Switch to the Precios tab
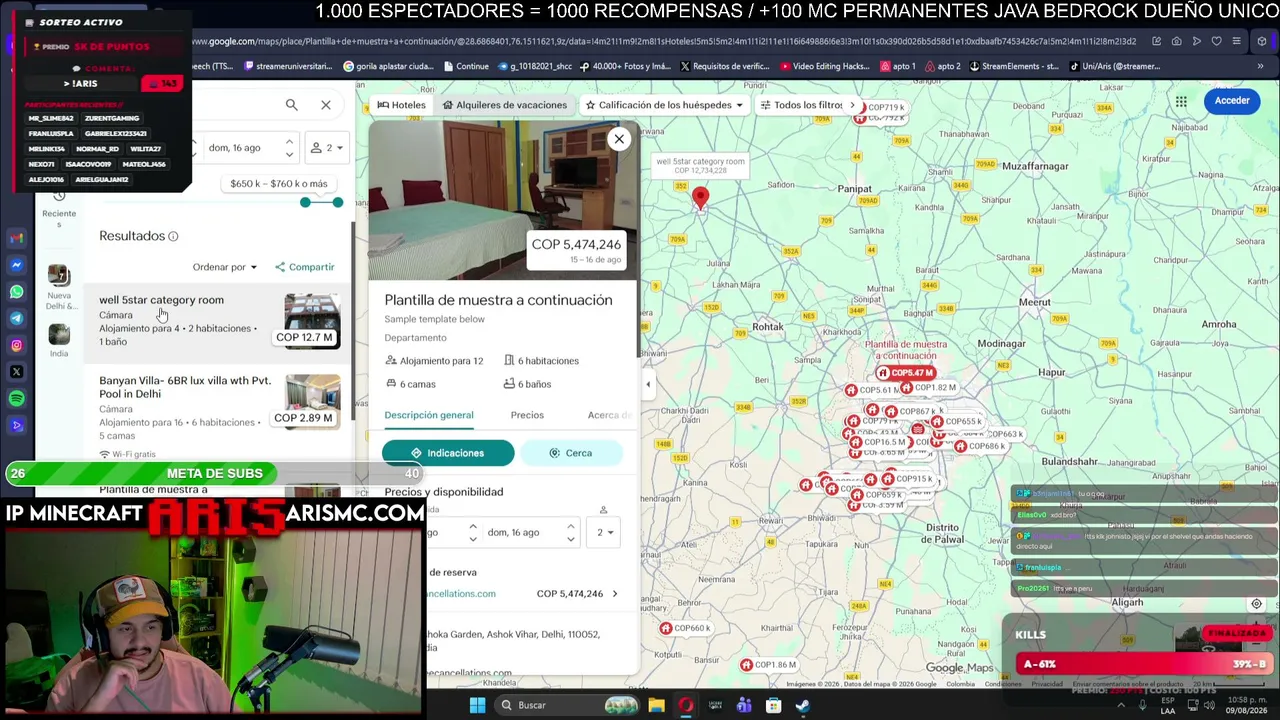 (527, 415)
